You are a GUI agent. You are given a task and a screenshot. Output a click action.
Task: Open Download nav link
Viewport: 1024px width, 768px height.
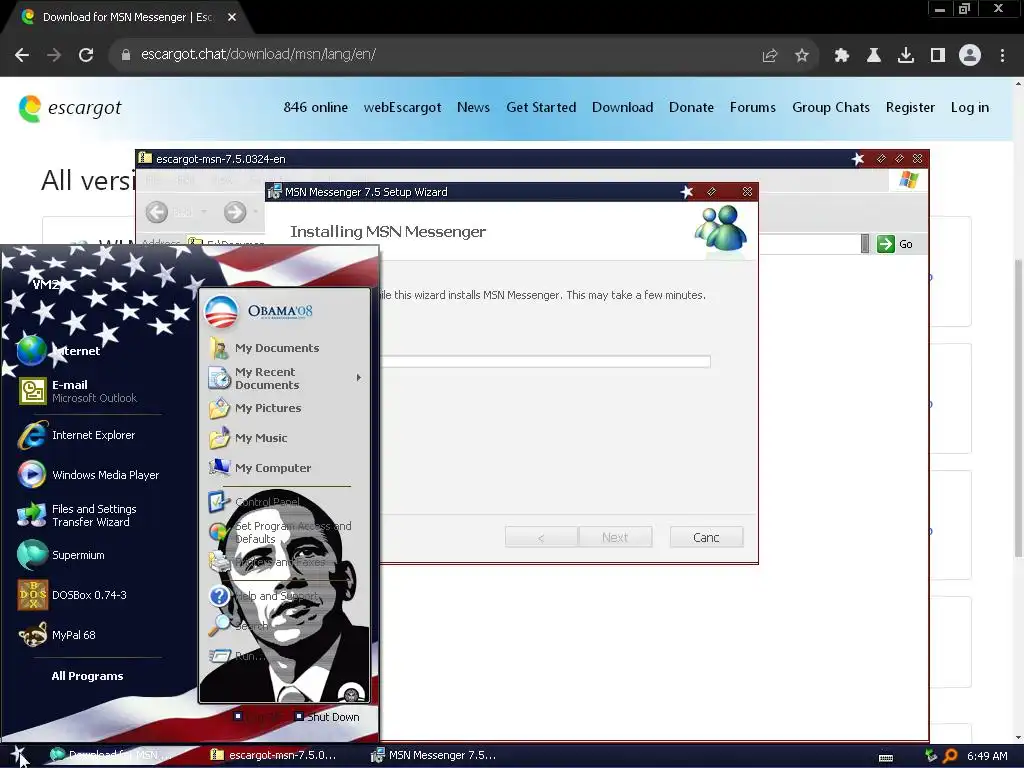pyautogui.click(x=622, y=107)
